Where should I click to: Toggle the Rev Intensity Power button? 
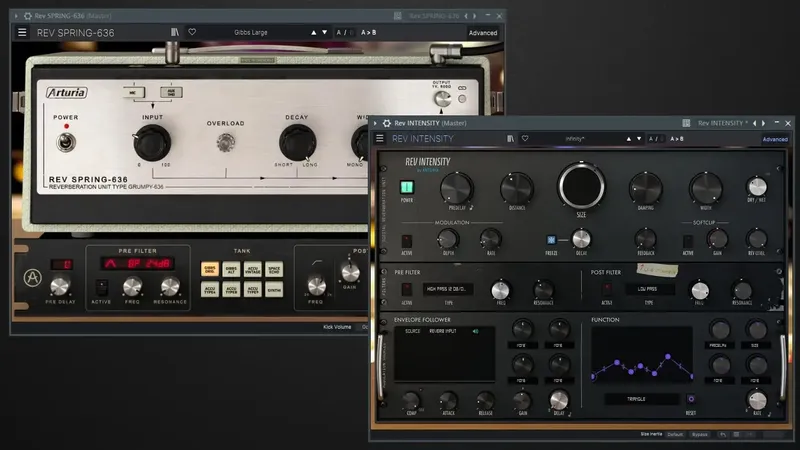407,187
